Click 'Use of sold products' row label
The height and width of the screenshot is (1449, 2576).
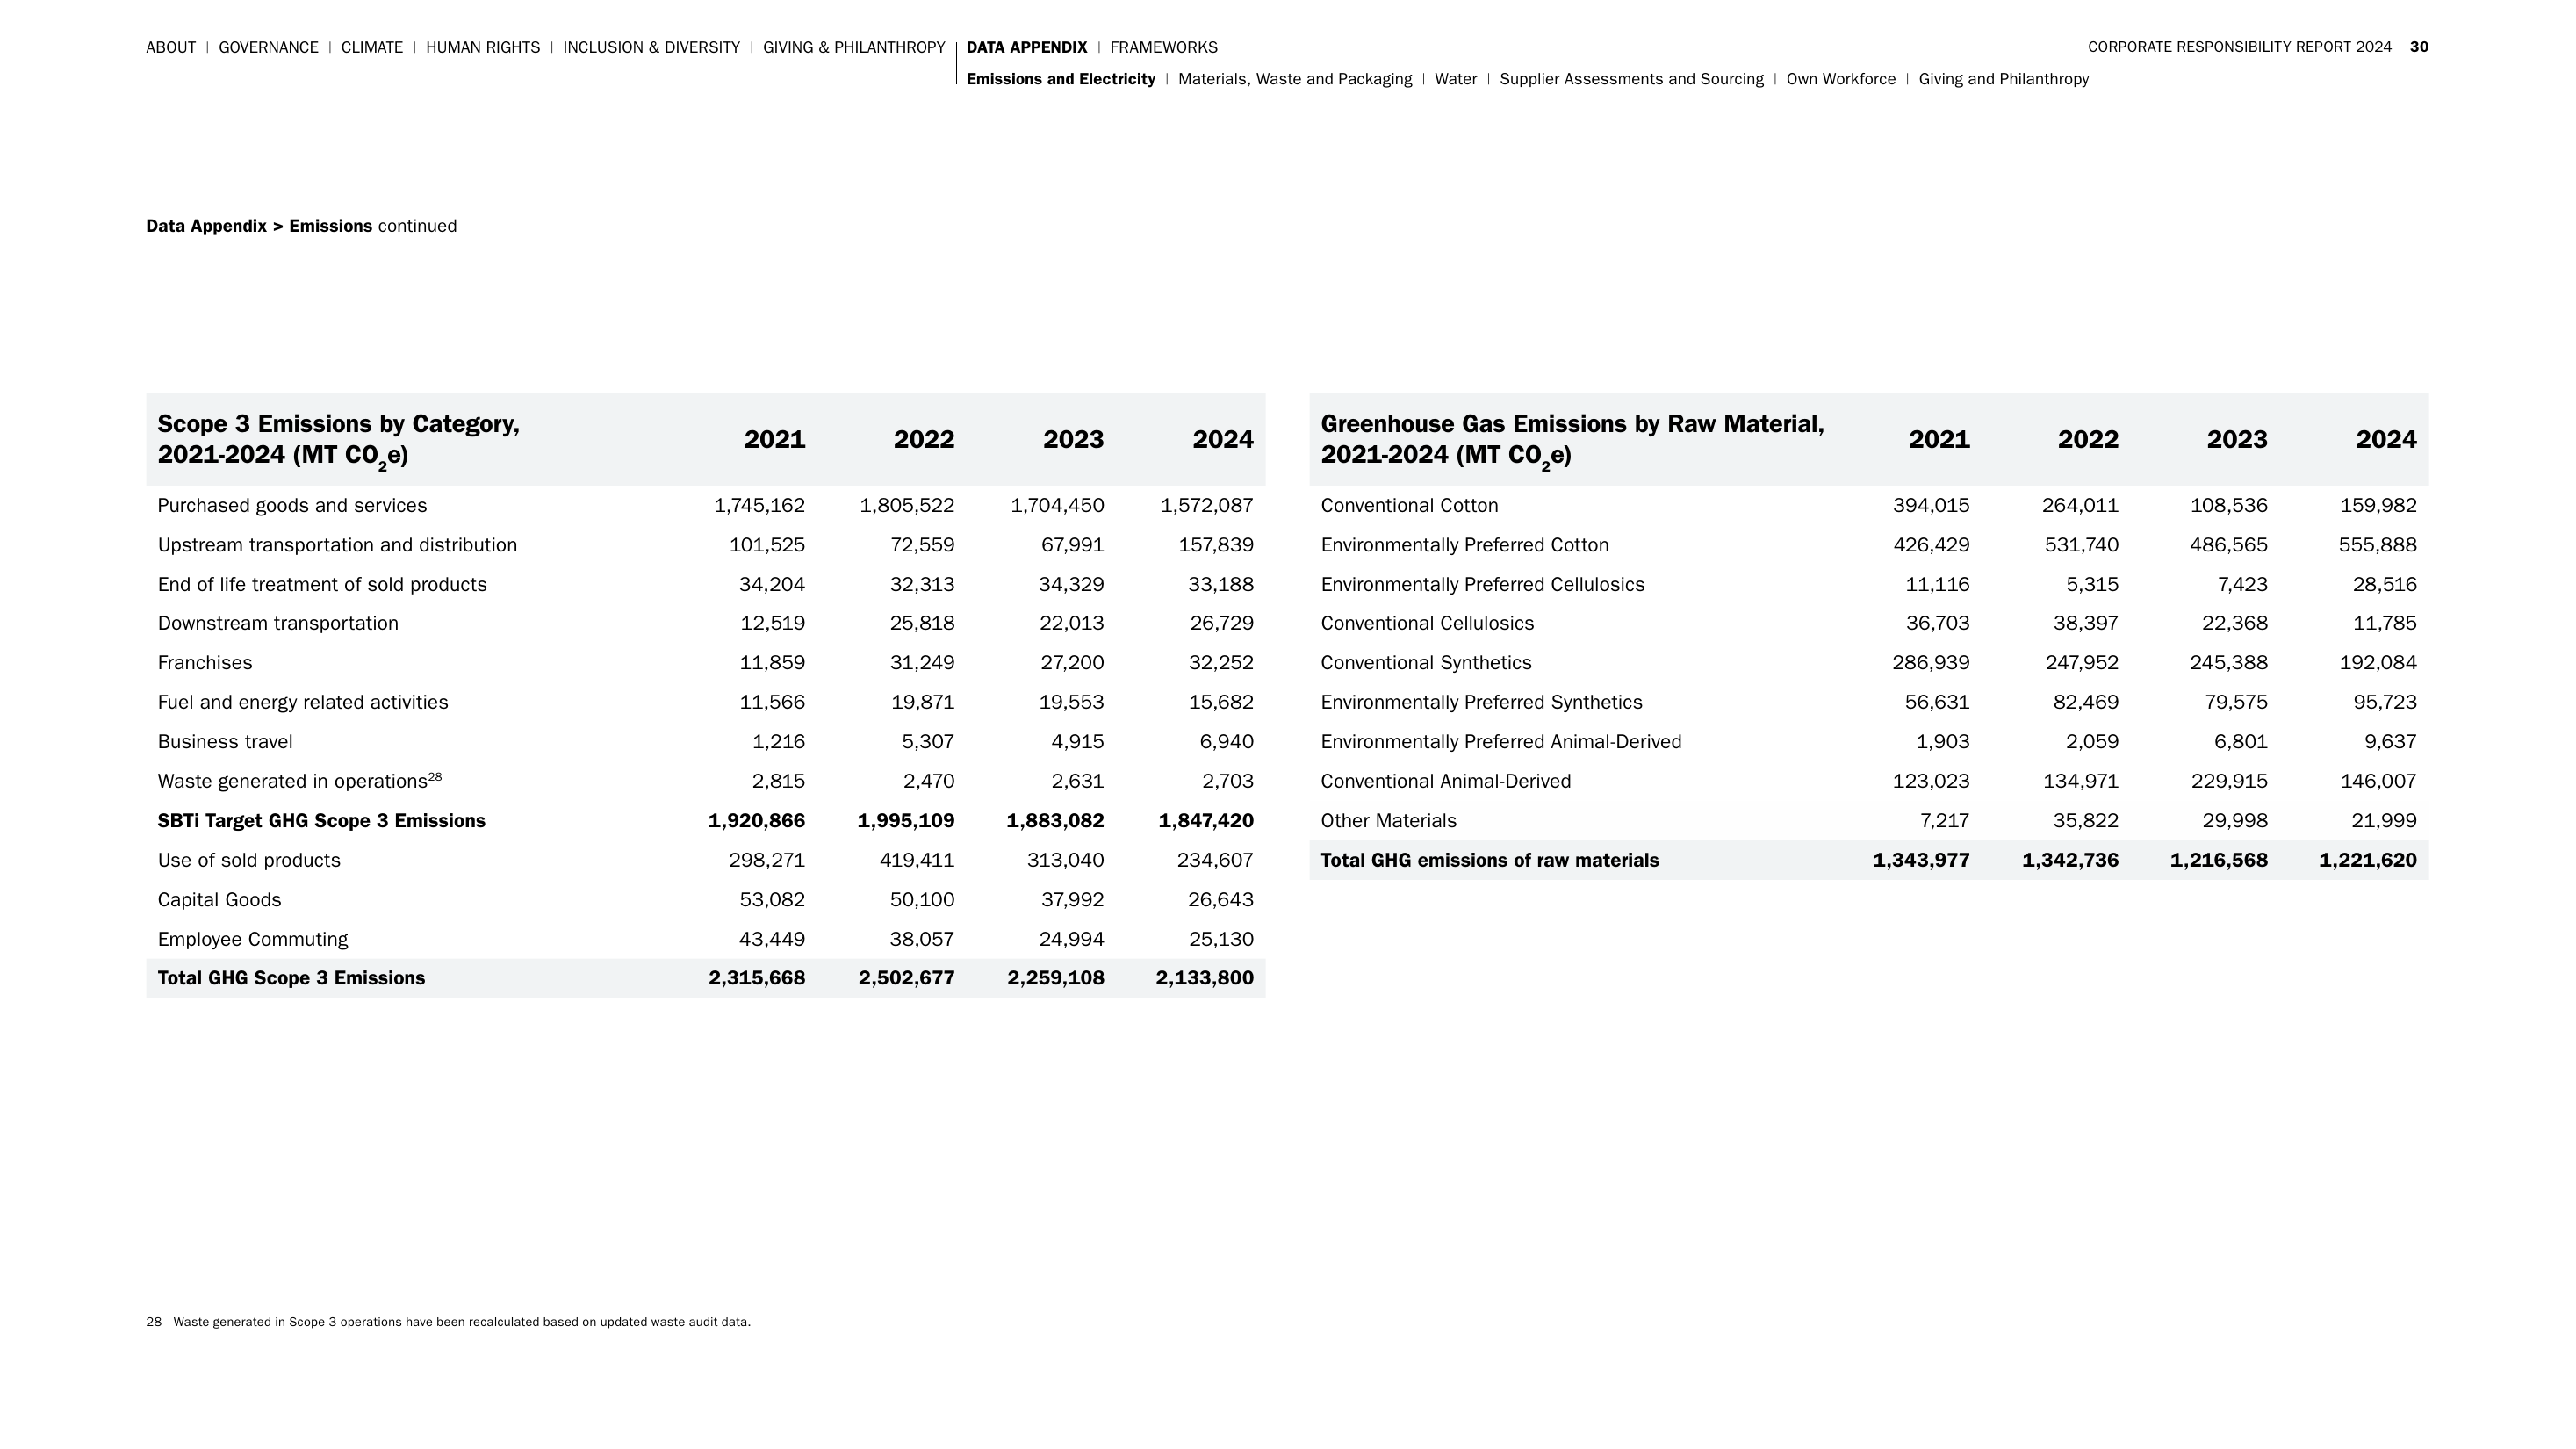249,860
